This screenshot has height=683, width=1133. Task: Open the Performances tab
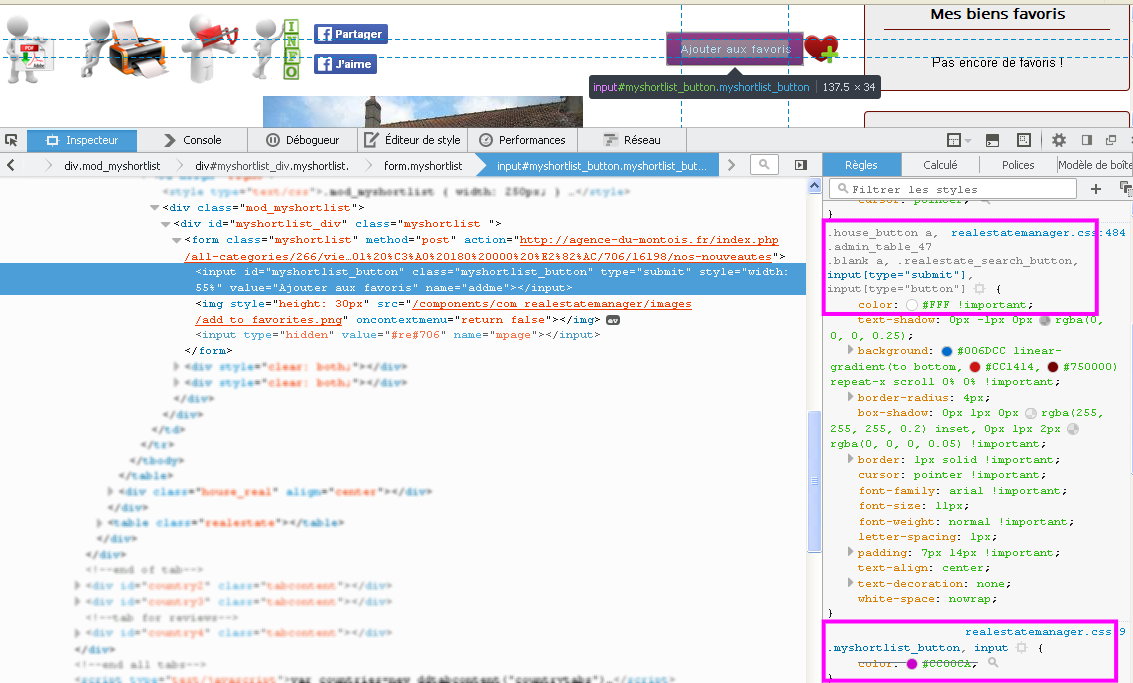point(522,140)
